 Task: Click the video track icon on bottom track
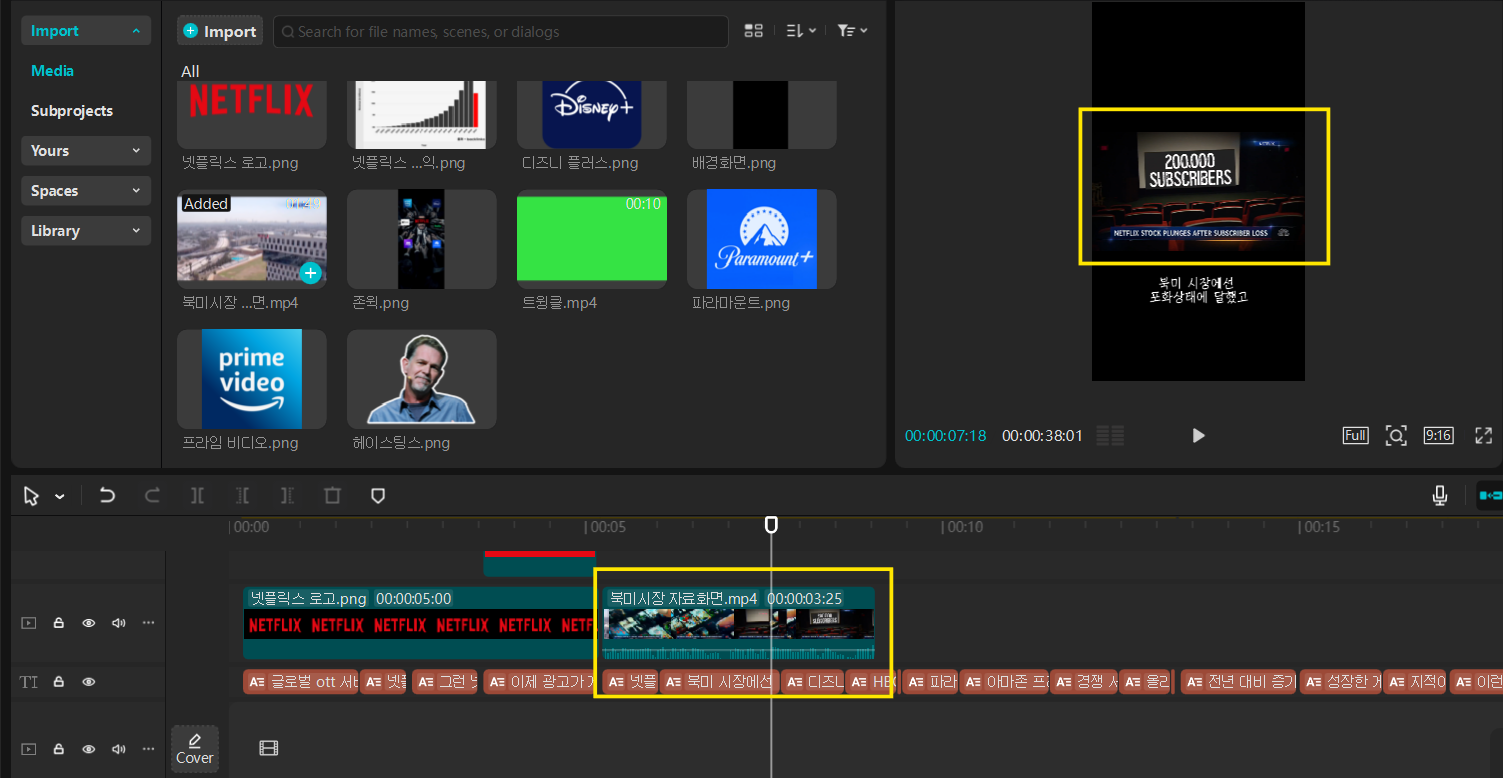tap(29, 749)
